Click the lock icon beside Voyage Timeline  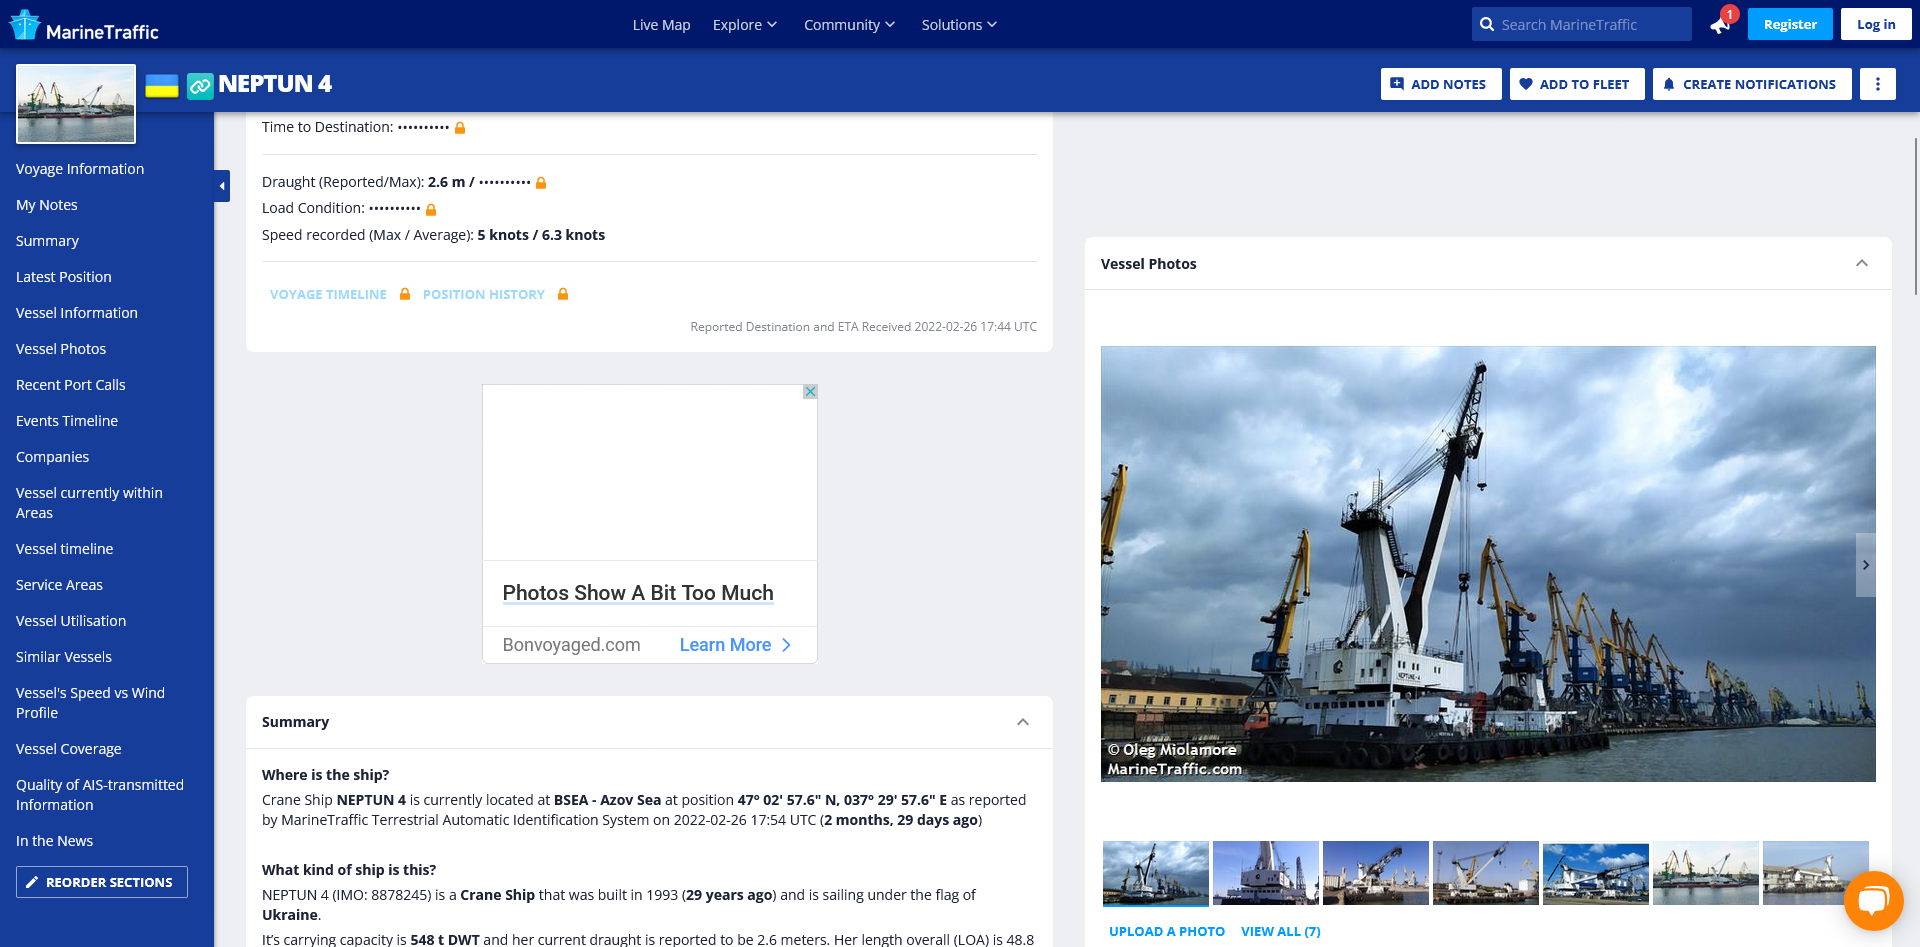pyautogui.click(x=405, y=294)
